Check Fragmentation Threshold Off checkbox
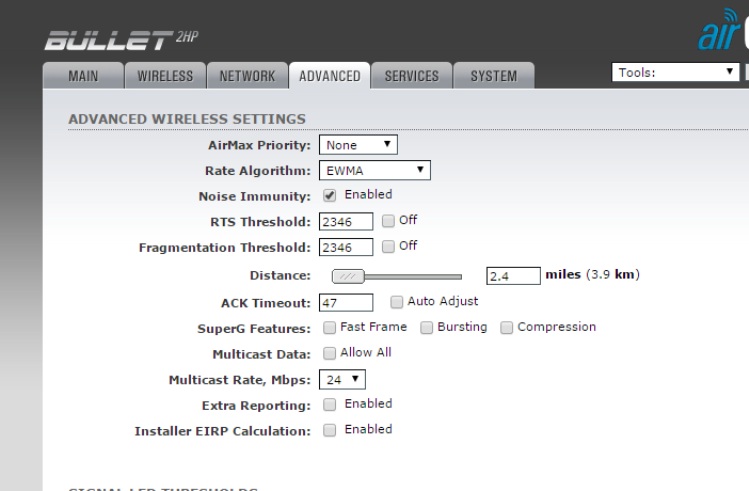 pos(388,247)
